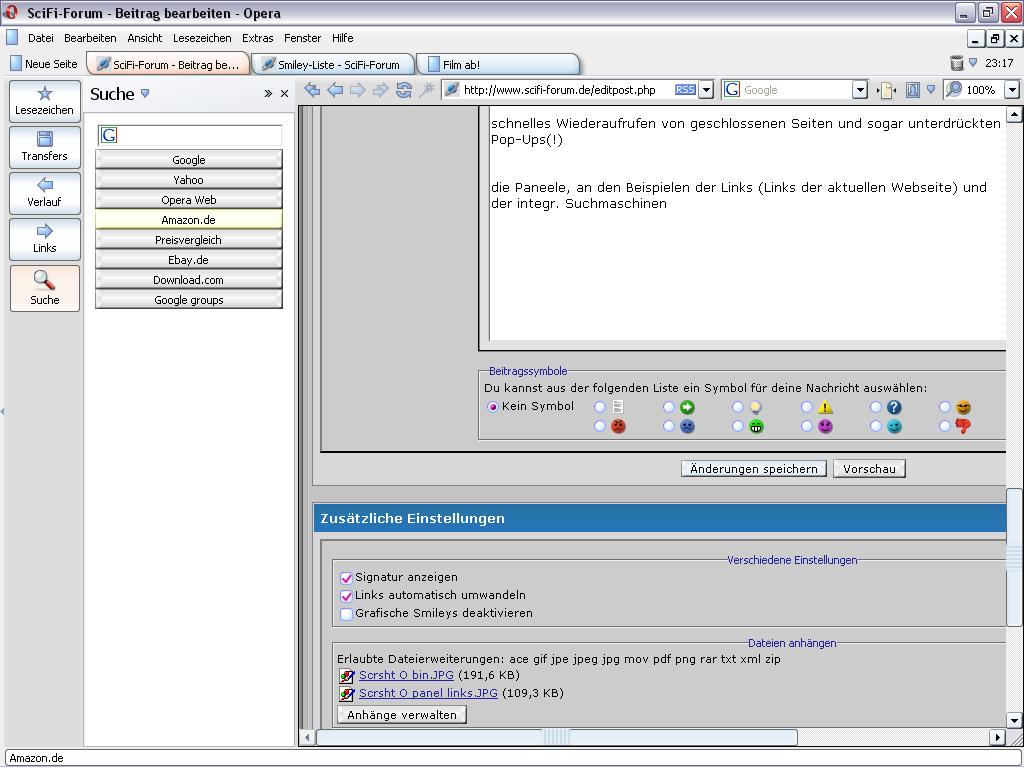Click the RSS feed icon in address bar

685,90
